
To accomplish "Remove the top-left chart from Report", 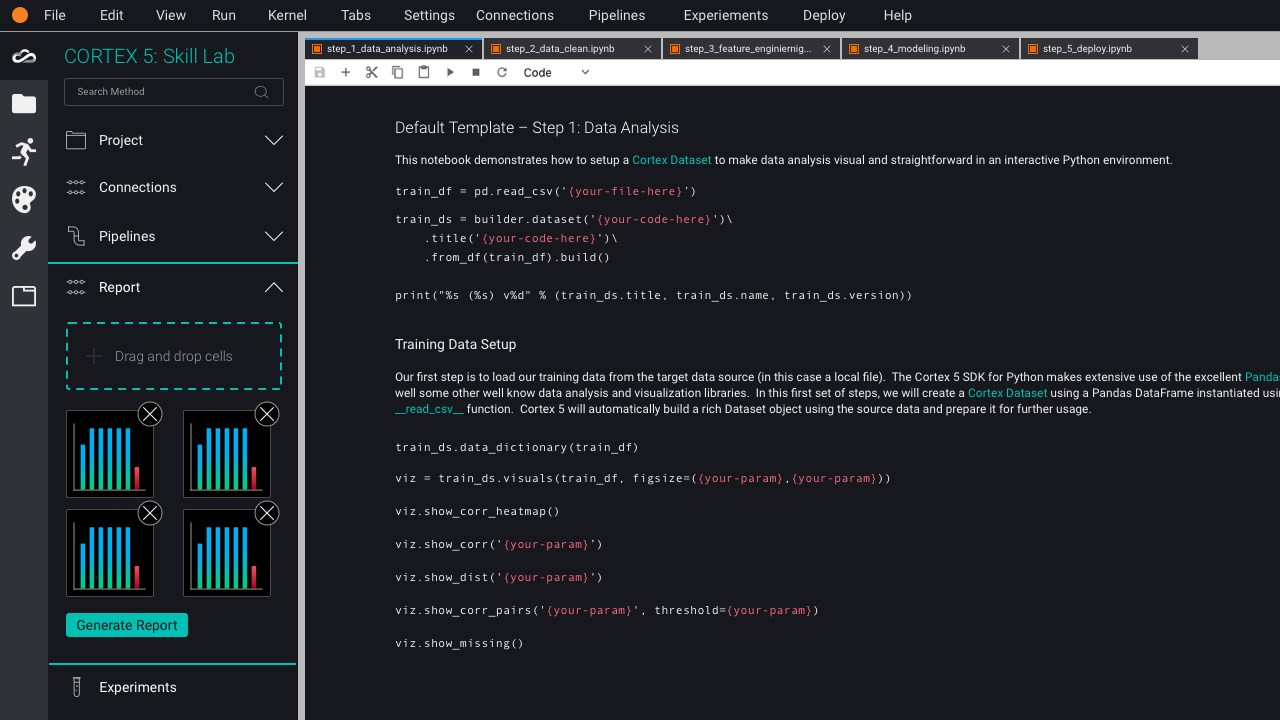I will pos(149,414).
